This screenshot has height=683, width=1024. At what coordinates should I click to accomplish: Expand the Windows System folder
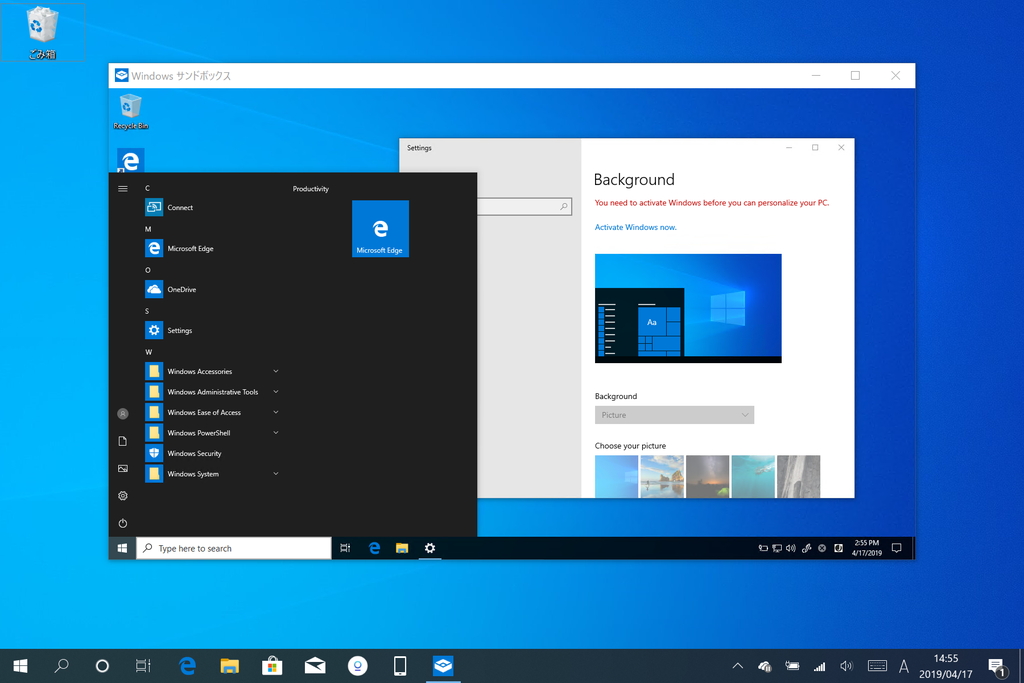tap(212, 474)
